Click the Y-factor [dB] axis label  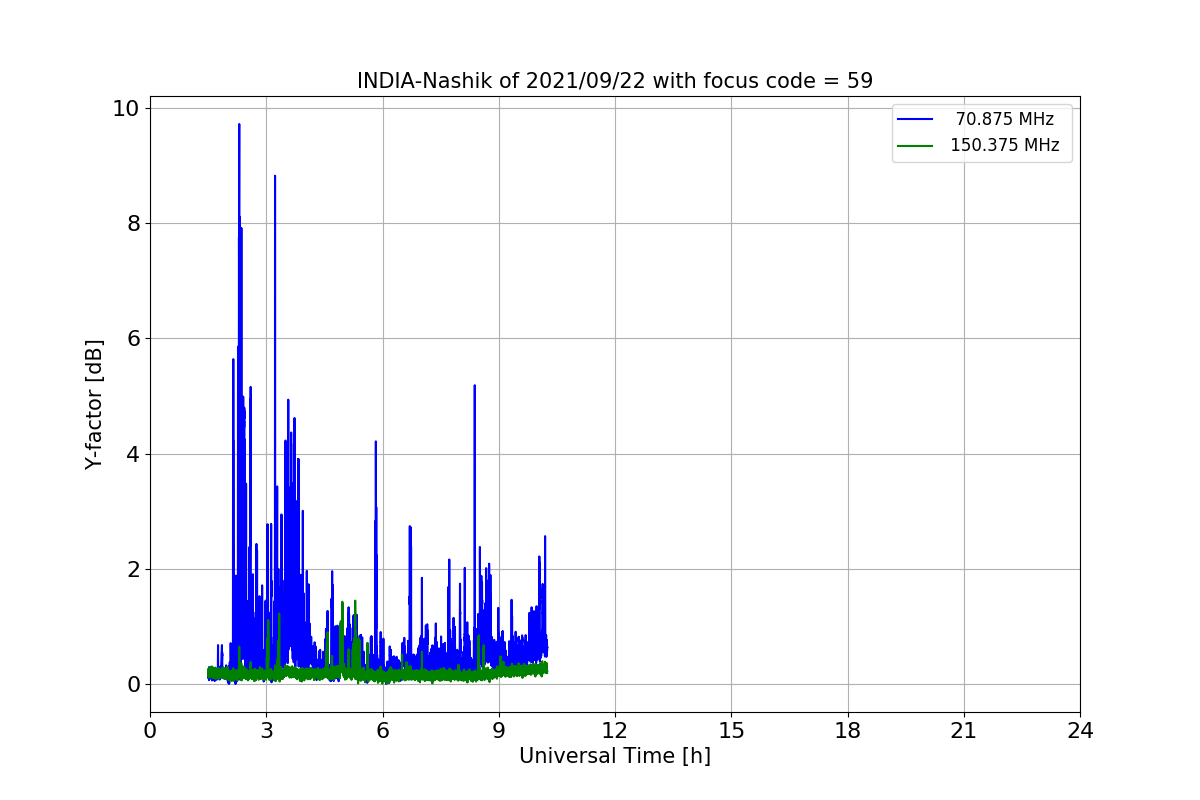coord(94,404)
